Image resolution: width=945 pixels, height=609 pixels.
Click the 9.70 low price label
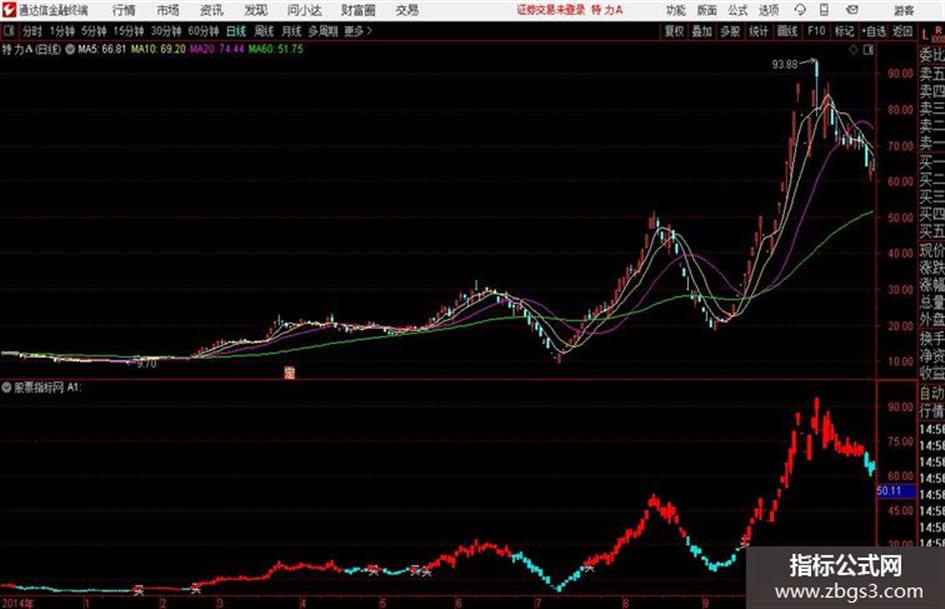[146, 364]
